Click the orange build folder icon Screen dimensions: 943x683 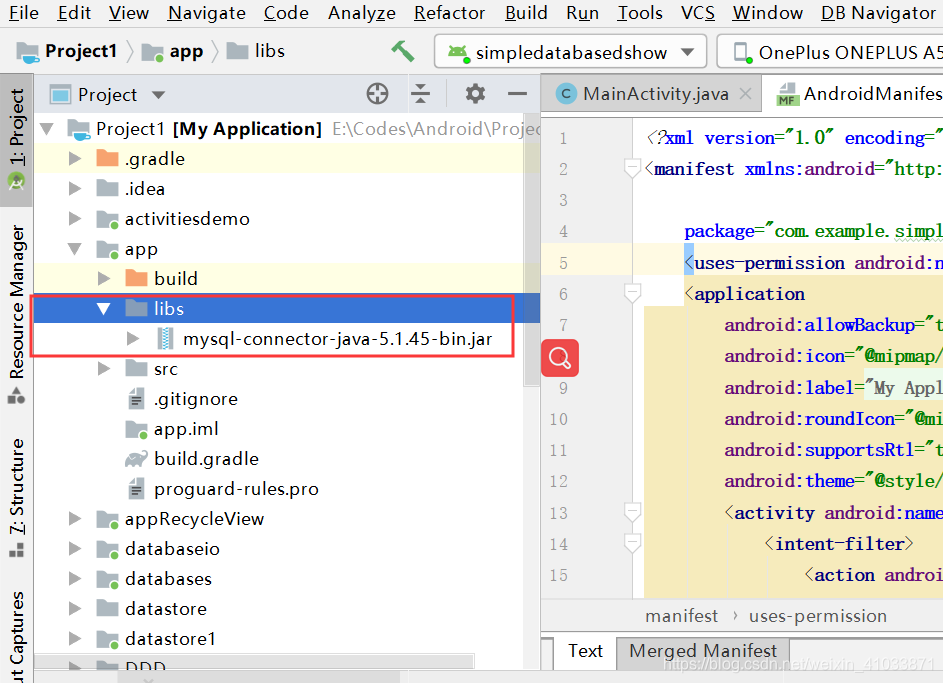[137, 278]
